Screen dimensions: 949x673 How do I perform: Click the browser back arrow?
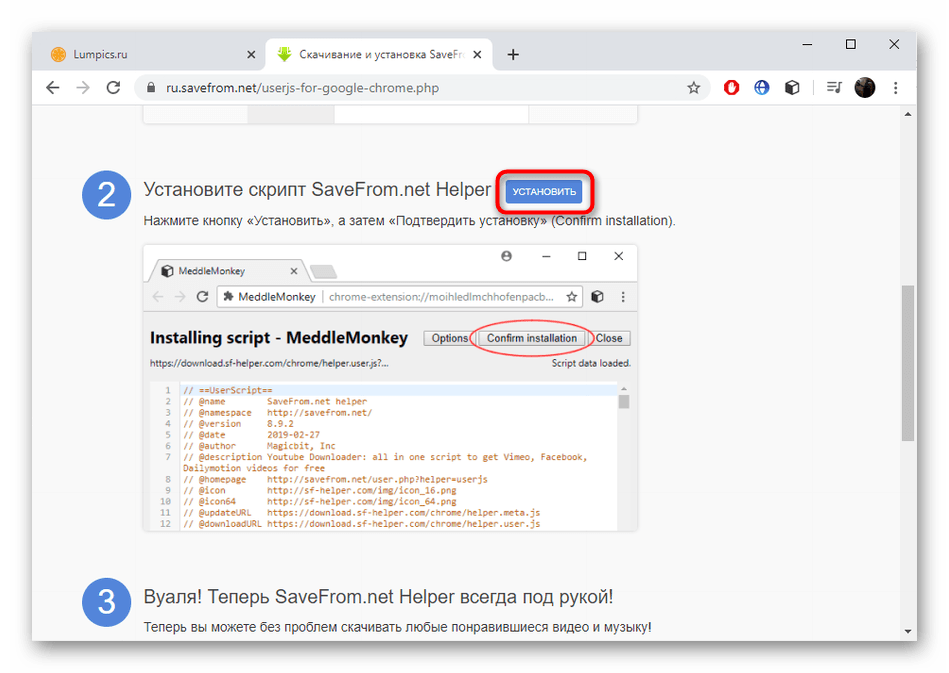[53, 88]
